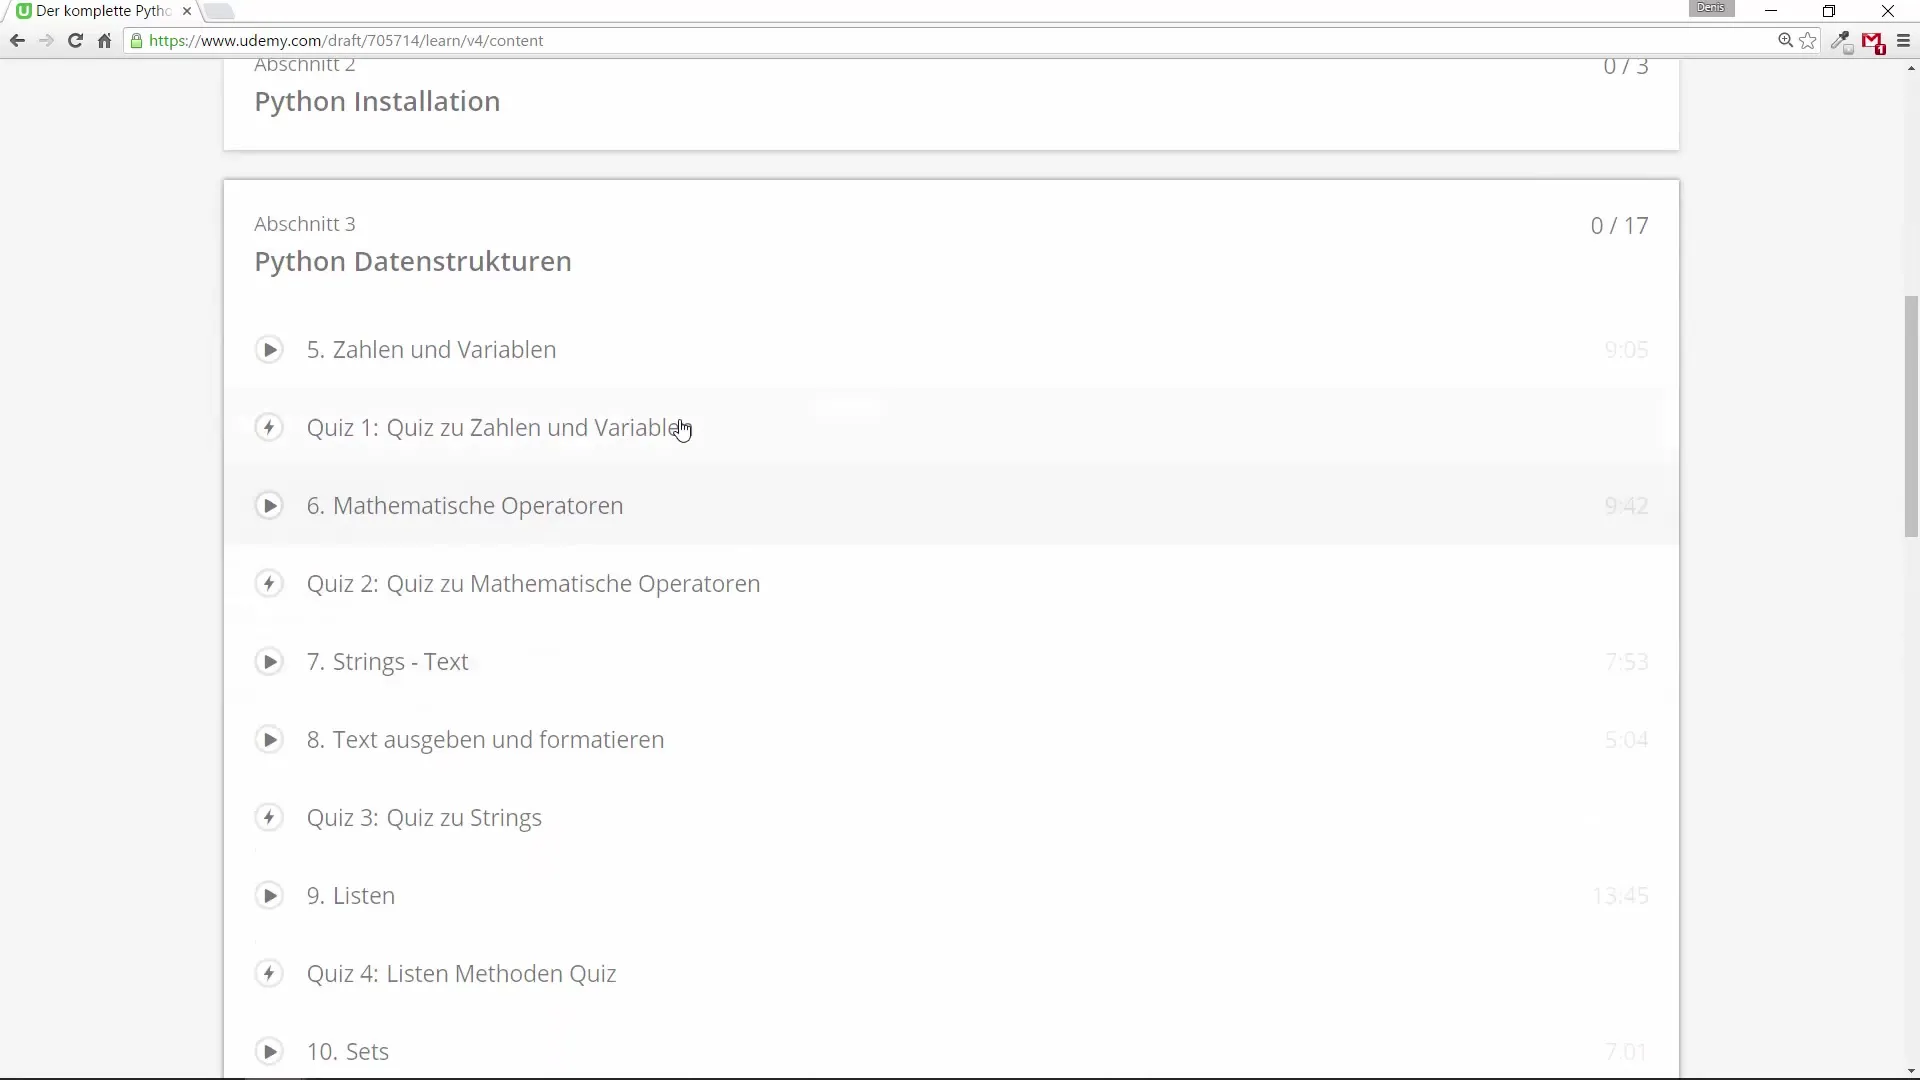Click duration 9:42 of lecture 6
Viewport: 1920px width, 1080px height.
(1626, 506)
